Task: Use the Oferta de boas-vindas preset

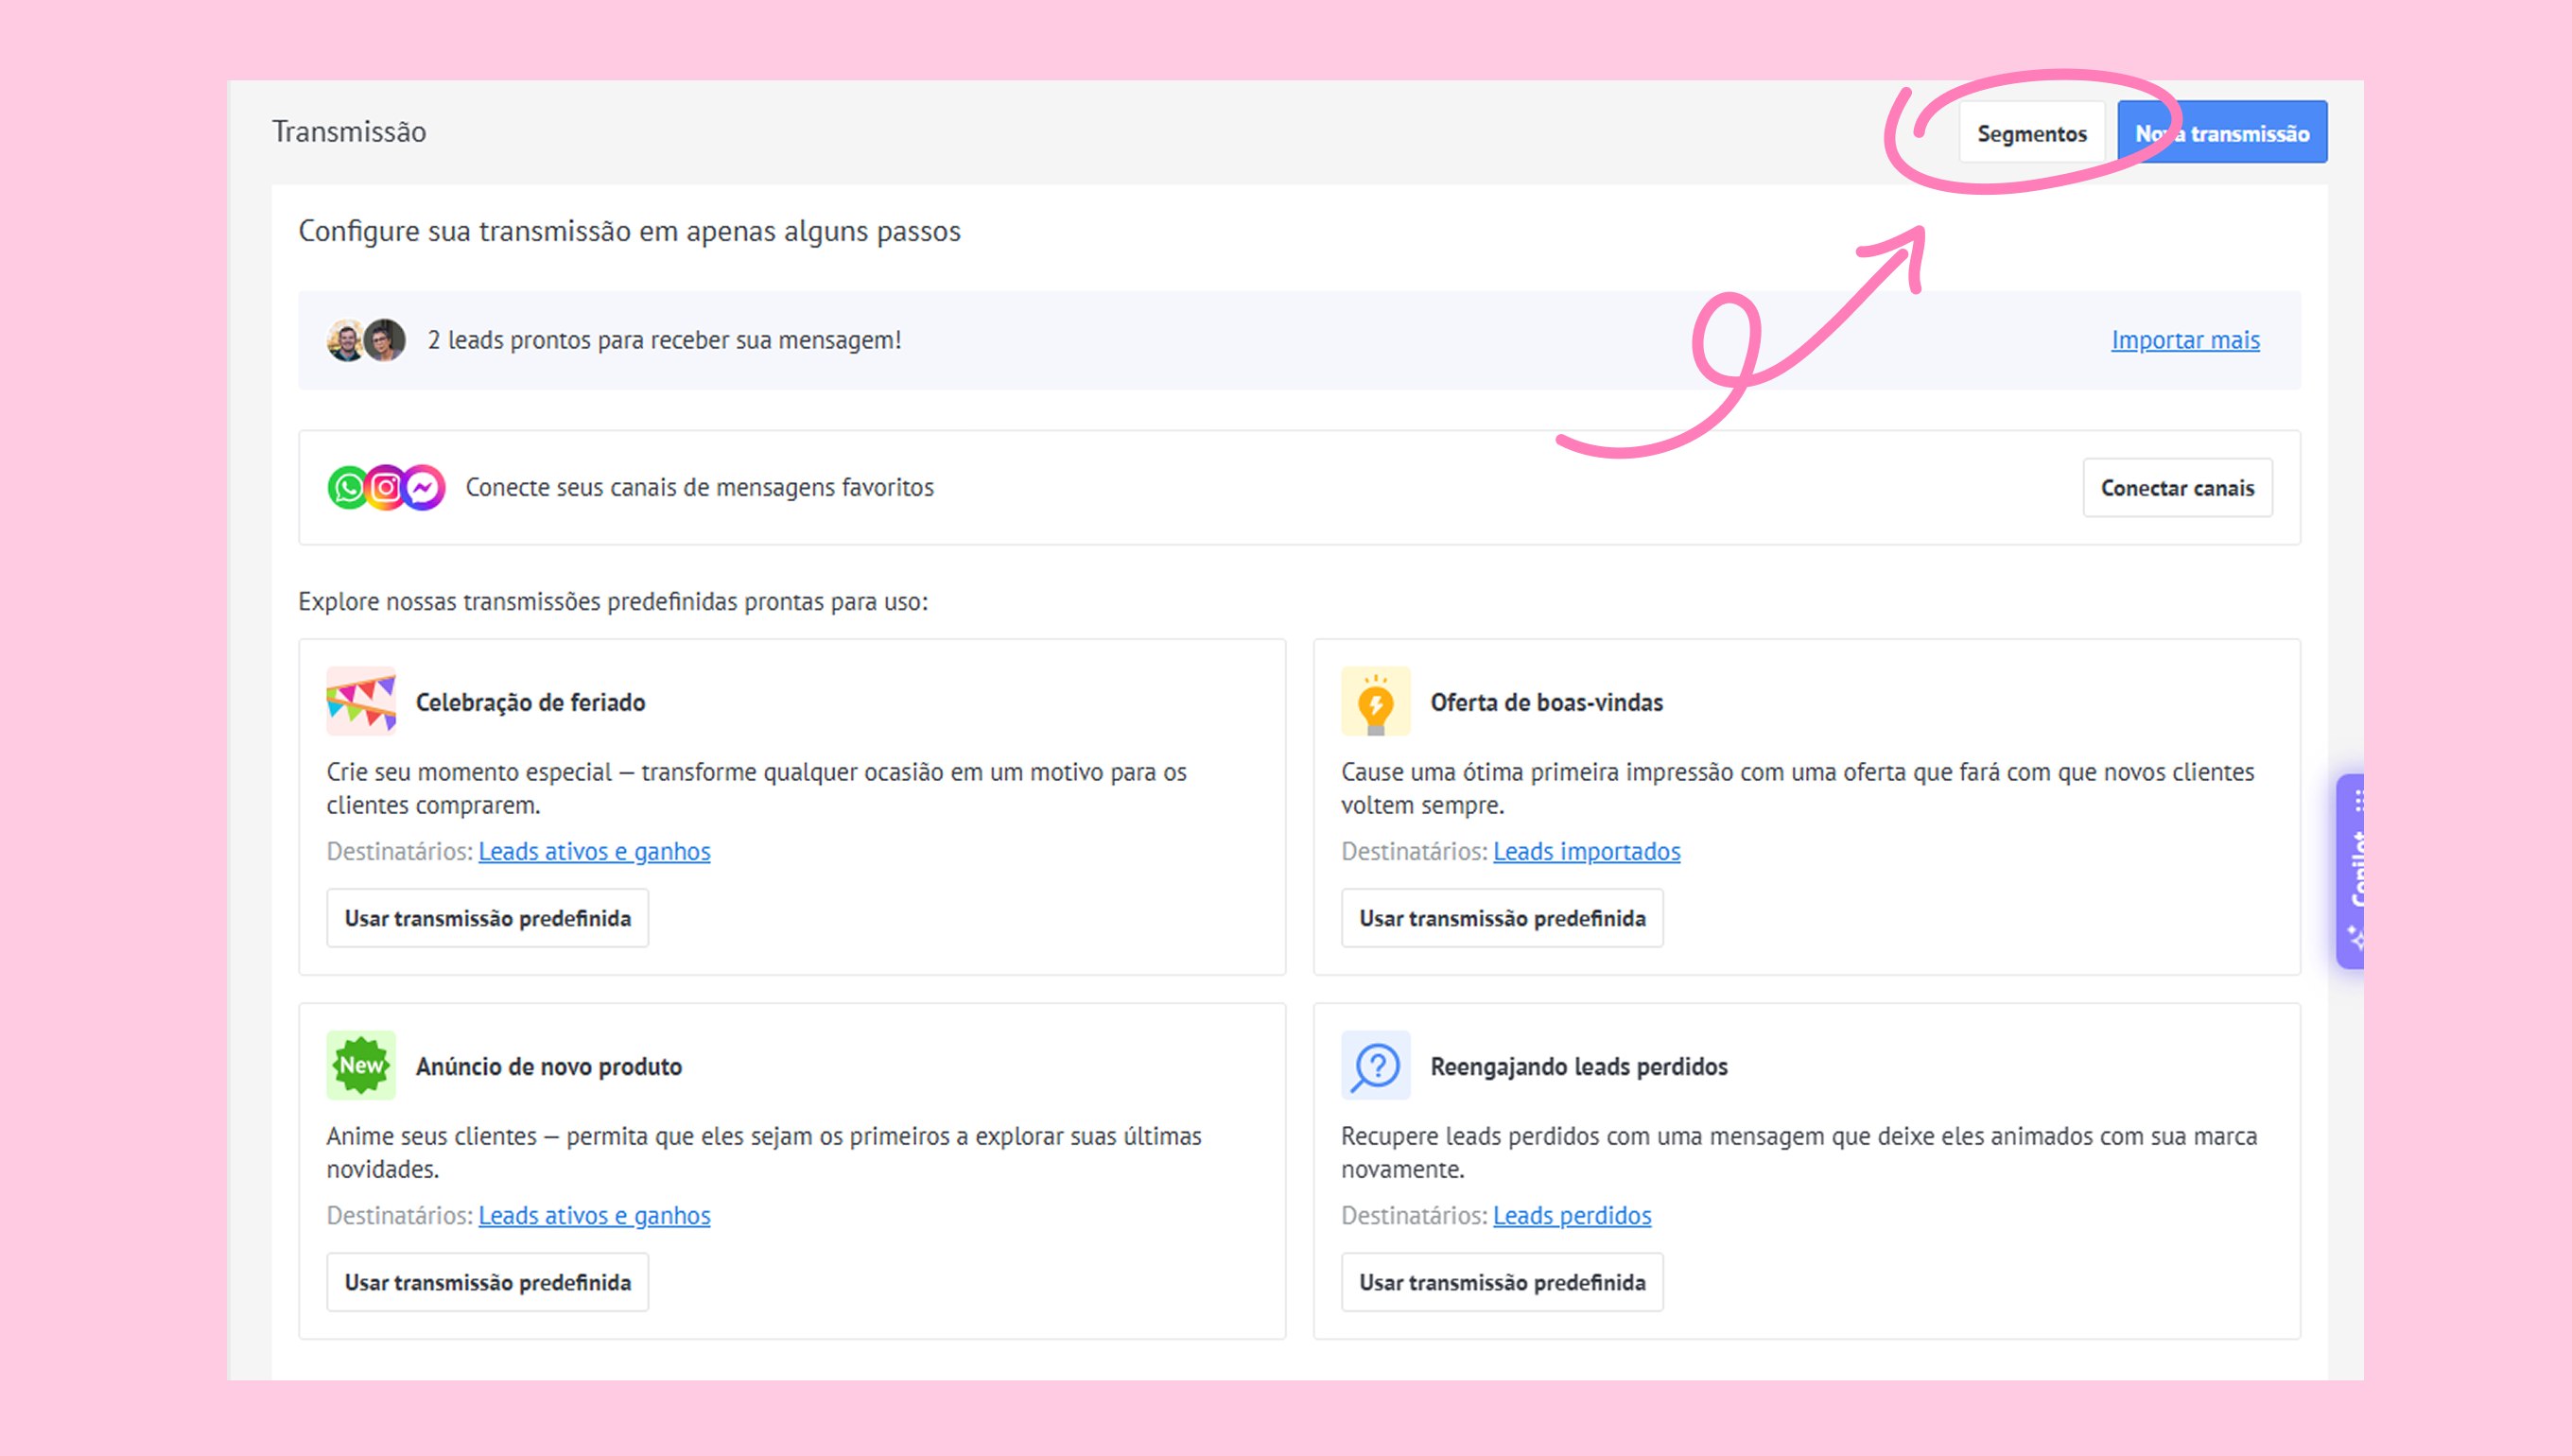Action: 1502,918
